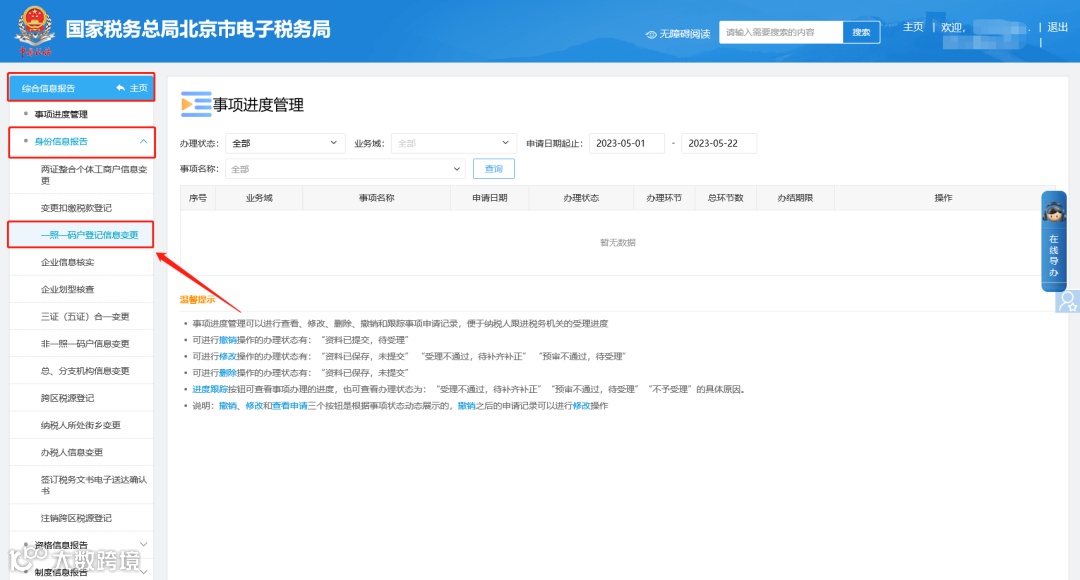This screenshot has width=1080, height=580.
Task: Open 跨区税源登记 item
Action: (68, 398)
